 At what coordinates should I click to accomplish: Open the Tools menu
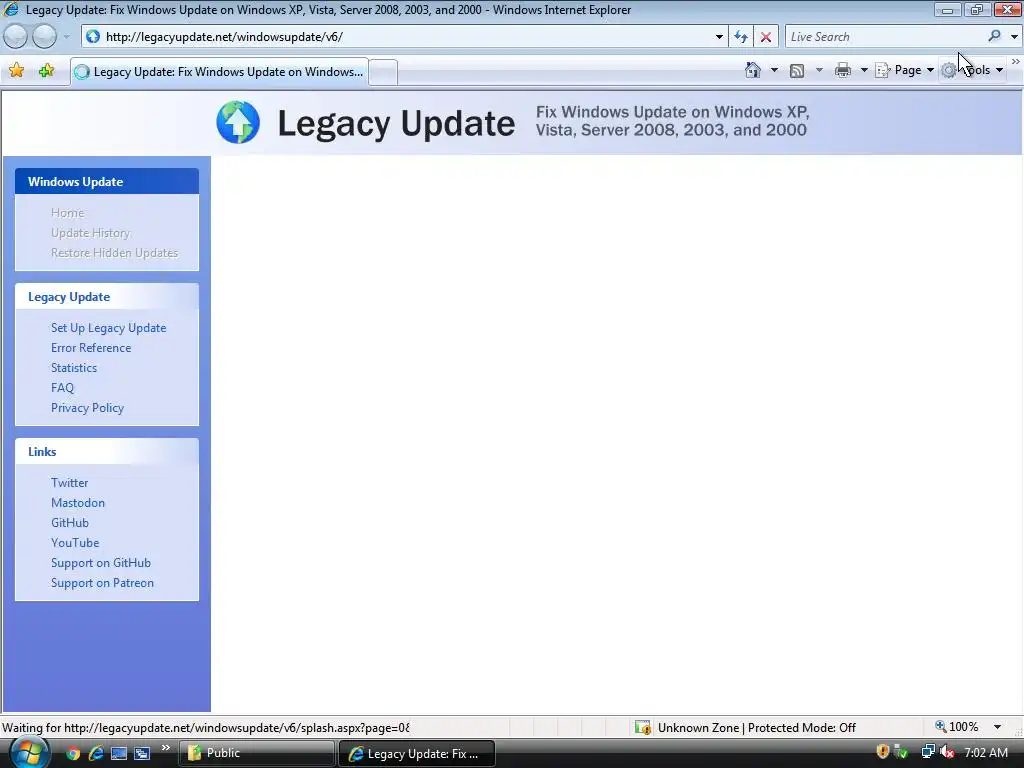point(972,70)
